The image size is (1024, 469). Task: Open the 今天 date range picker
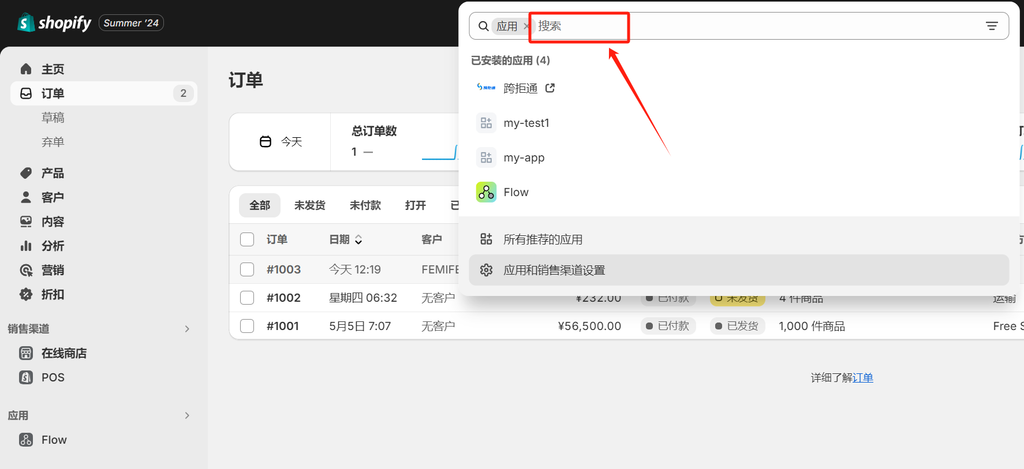281,142
